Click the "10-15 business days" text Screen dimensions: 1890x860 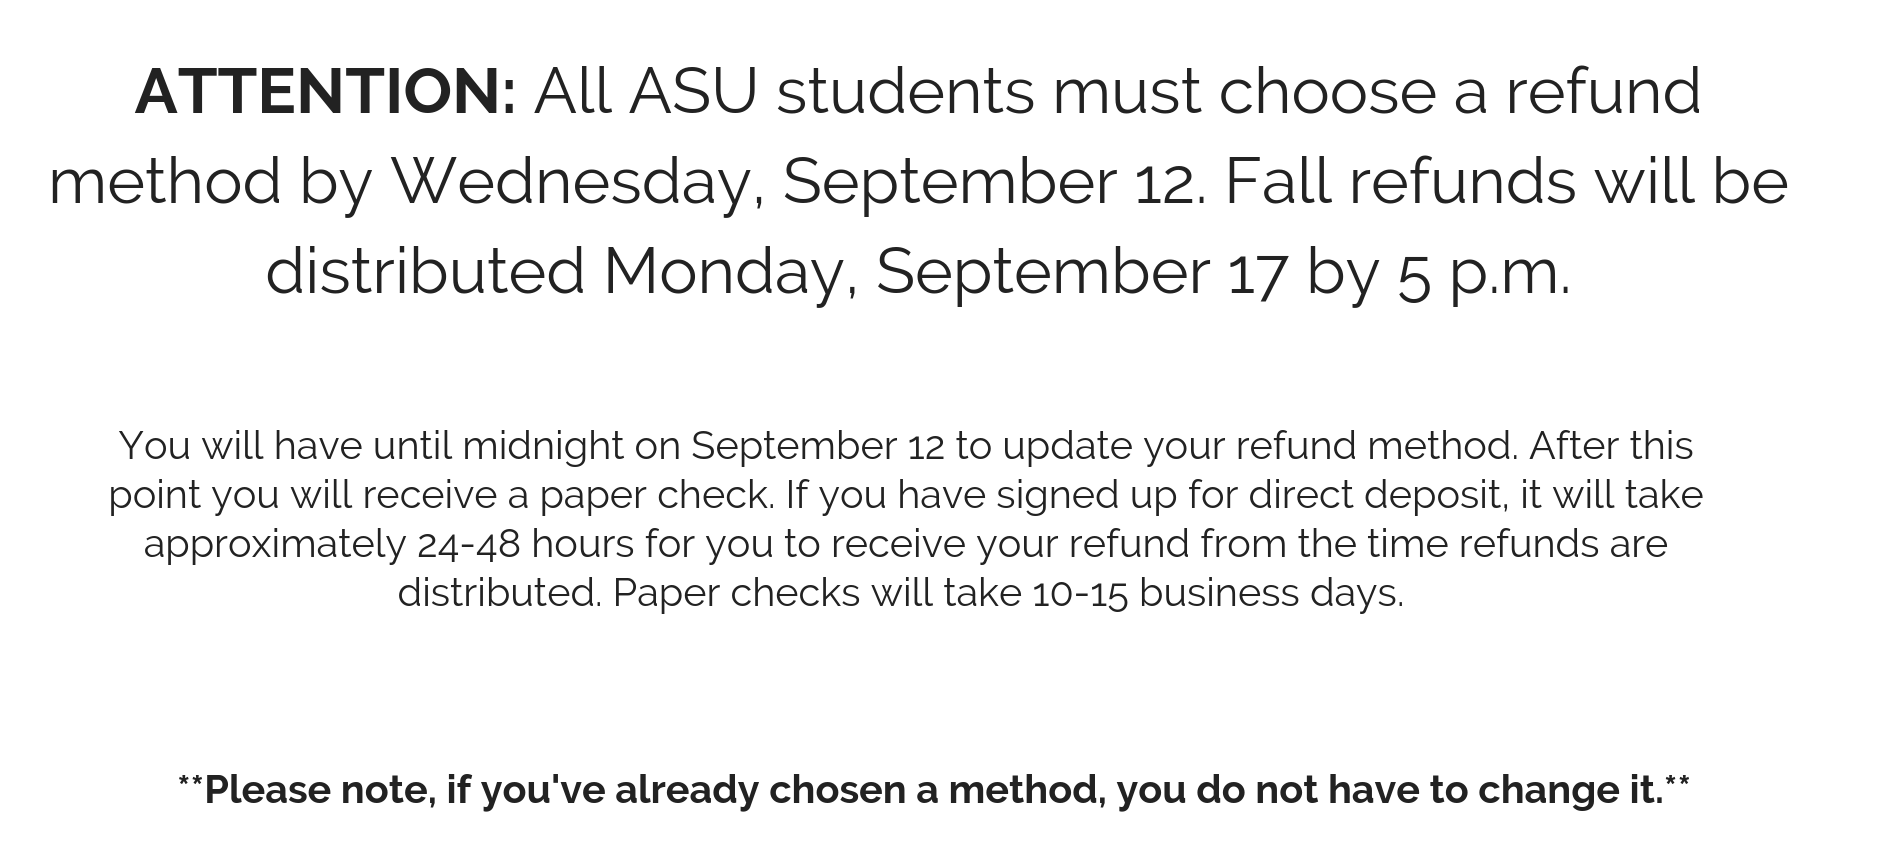pos(1217,594)
